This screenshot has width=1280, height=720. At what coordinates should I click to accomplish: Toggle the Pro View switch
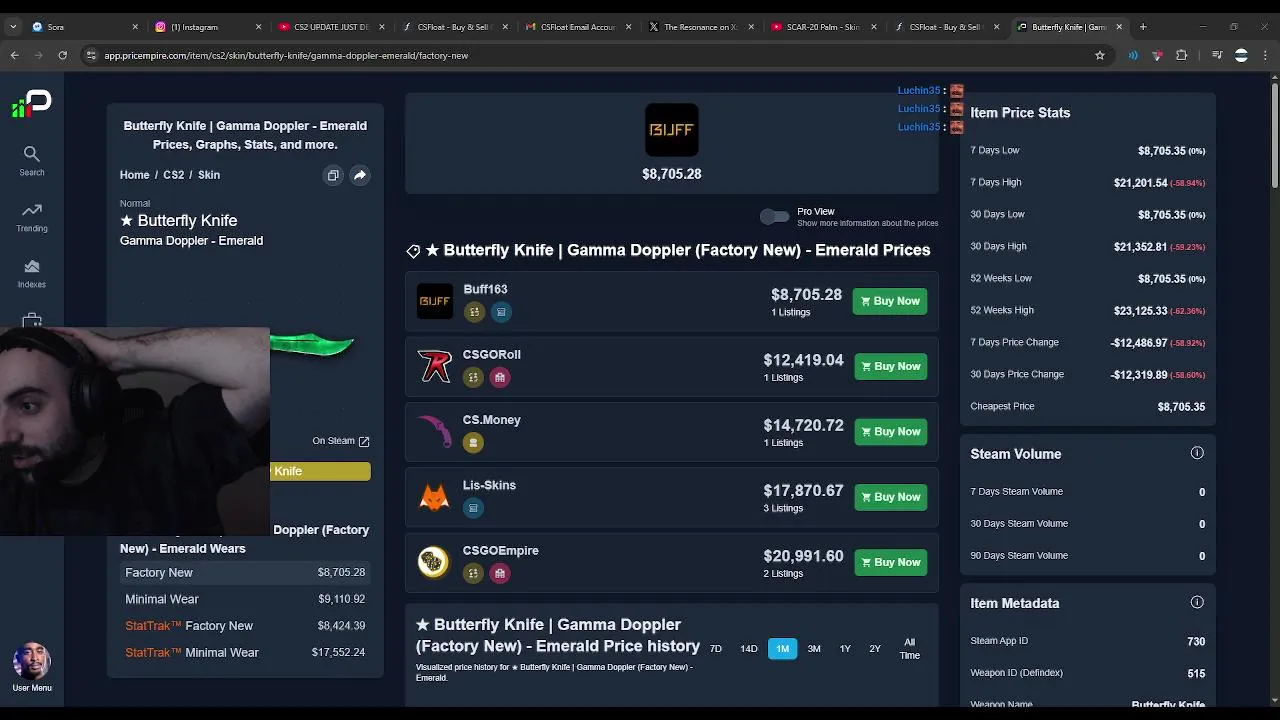click(x=774, y=216)
